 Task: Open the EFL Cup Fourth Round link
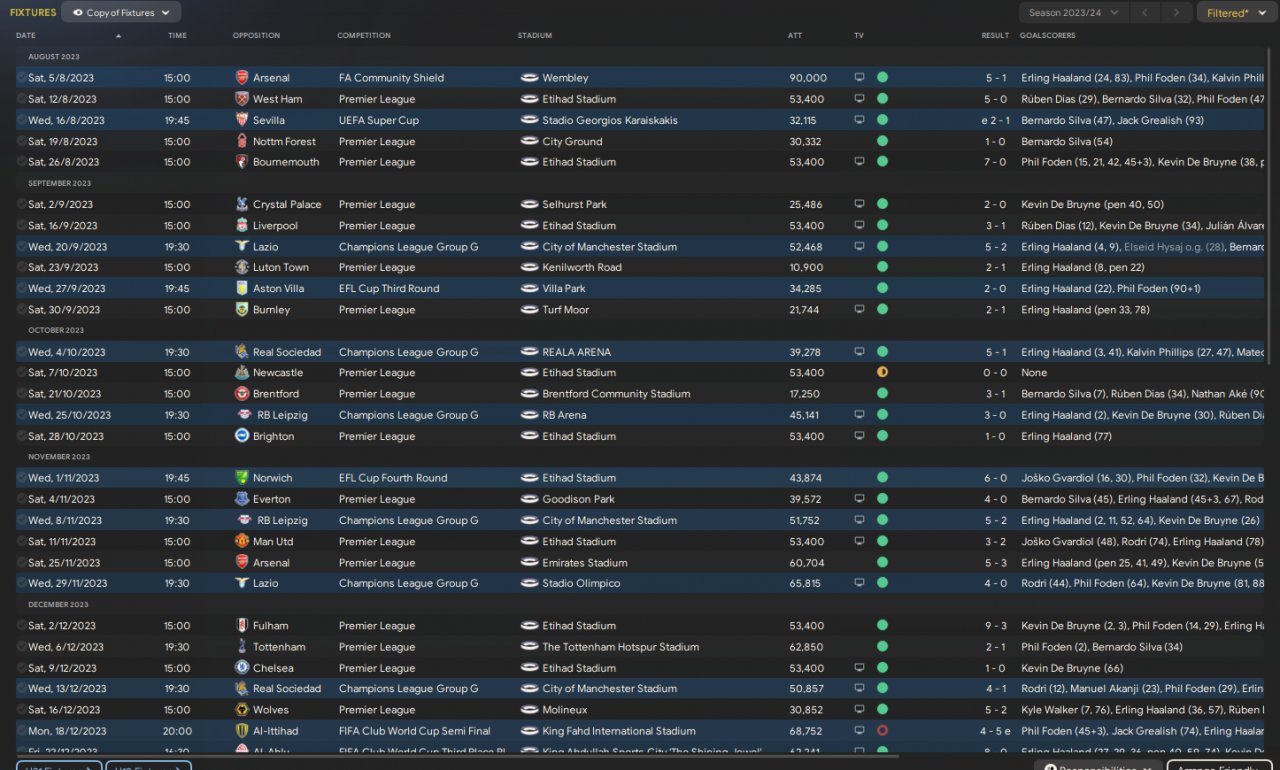coord(395,478)
